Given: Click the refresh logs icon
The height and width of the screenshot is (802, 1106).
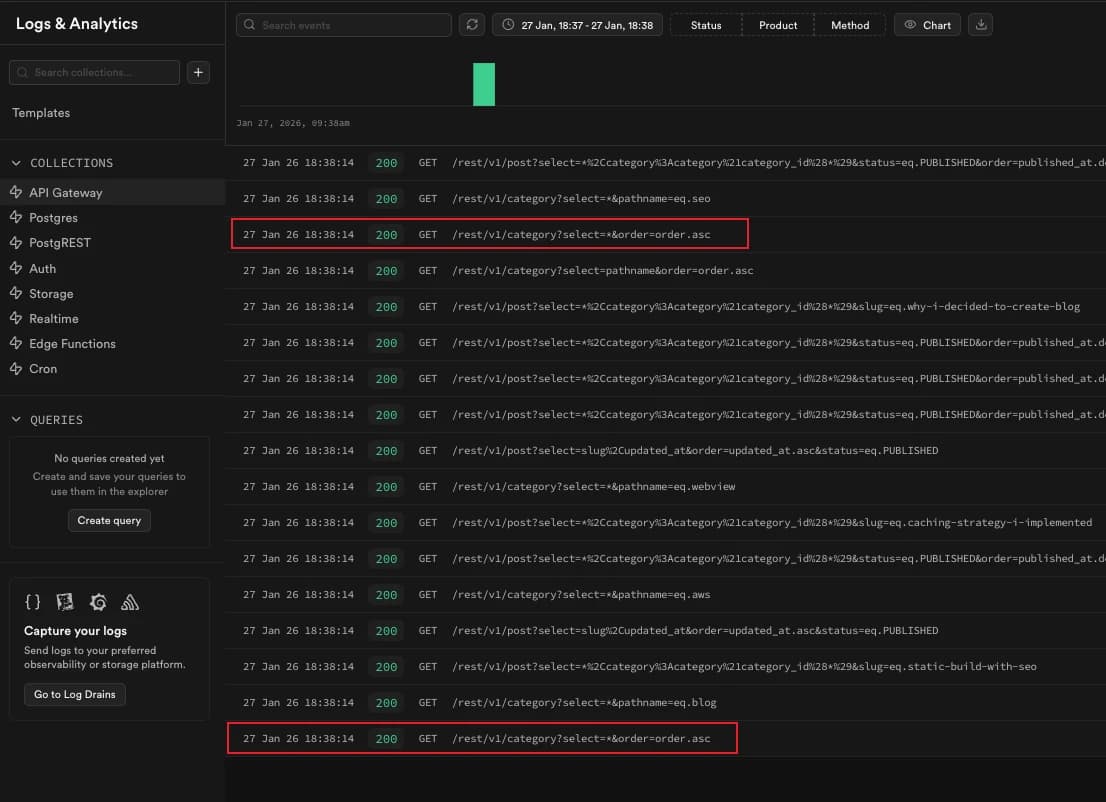Looking at the screenshot, I should point(471,25).
